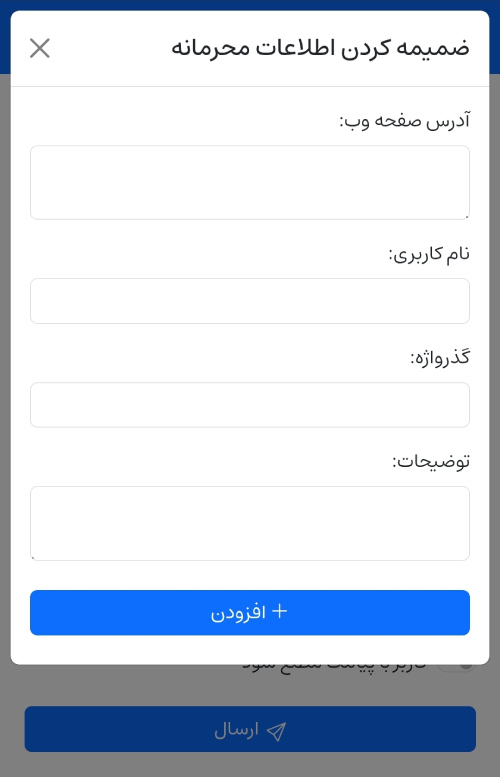The image size is (500, 777).
Task: Click the paper plane icon beside ارسال
Action: pyautogui.click(x=276, y=731)
